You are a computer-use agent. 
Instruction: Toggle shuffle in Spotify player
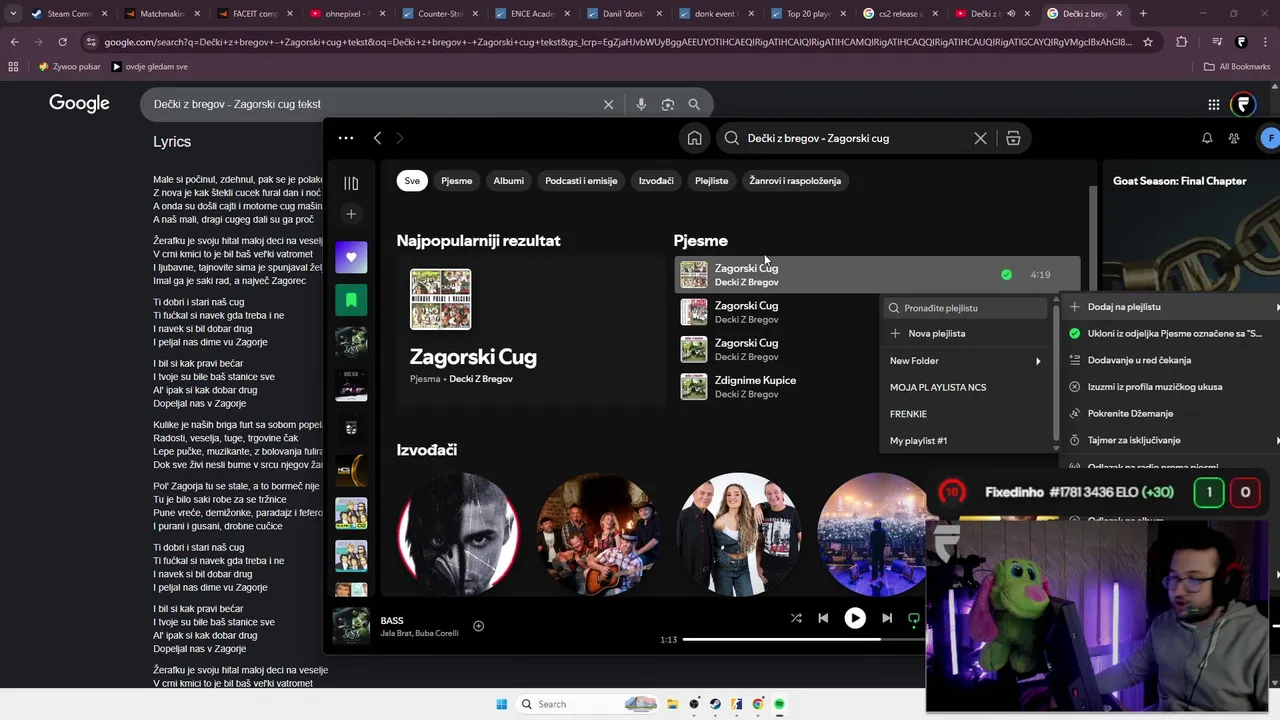[796, 618]
